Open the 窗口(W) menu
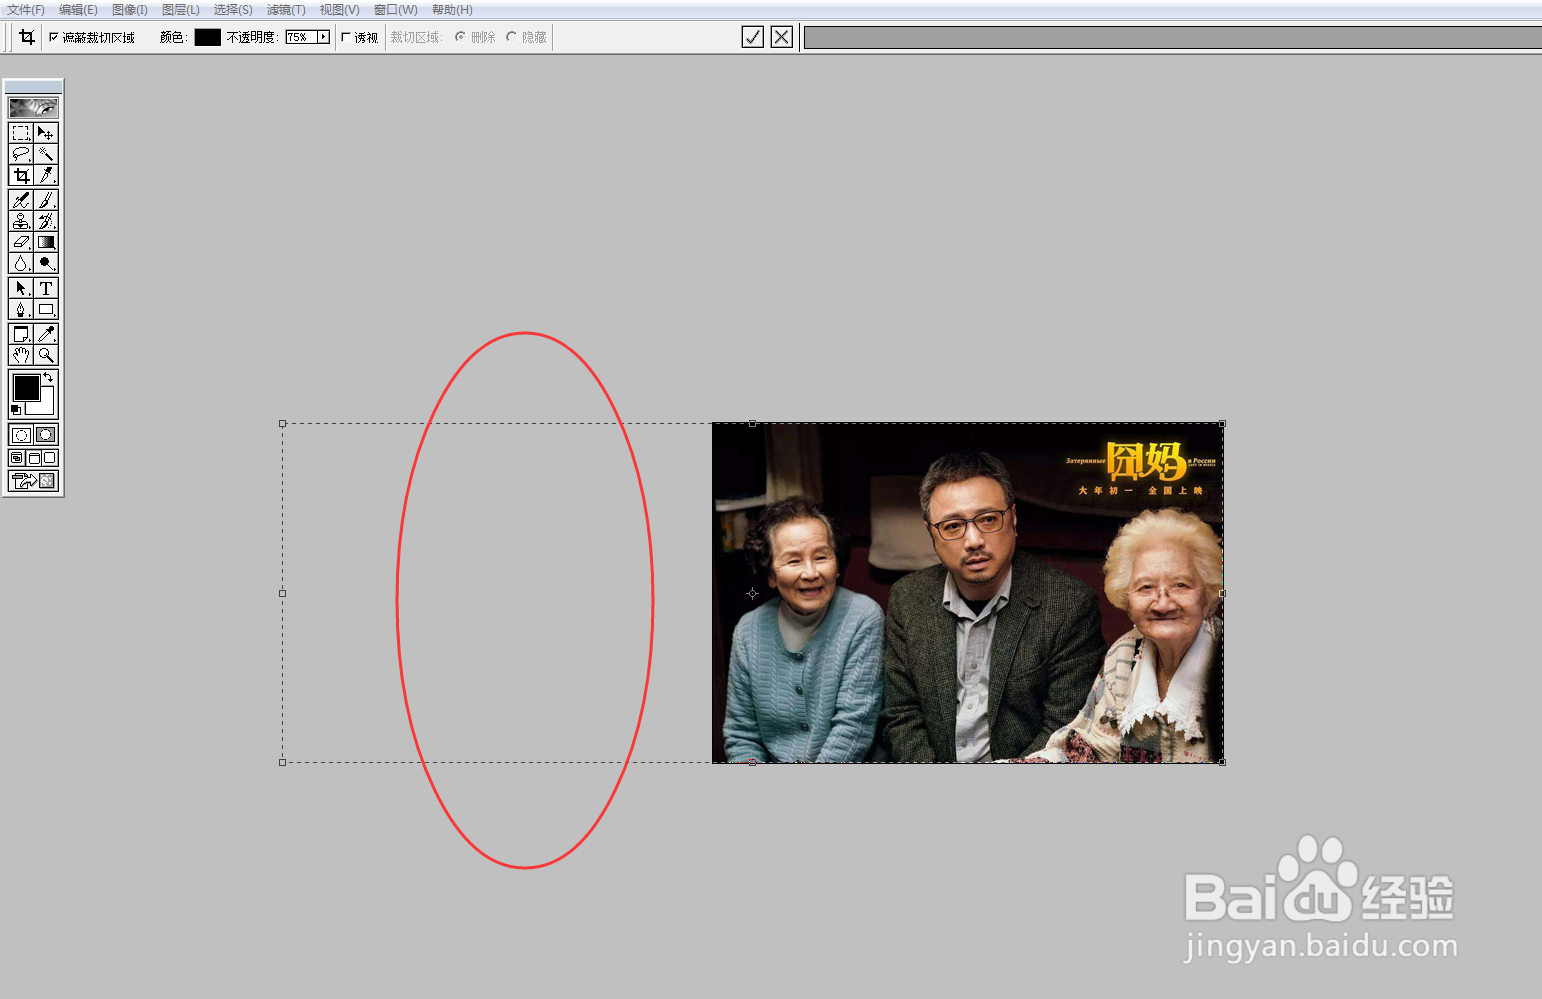Image resolution: width=1542 pixels, height=999 pixels. pyautogui.click(x=395, y=10)
